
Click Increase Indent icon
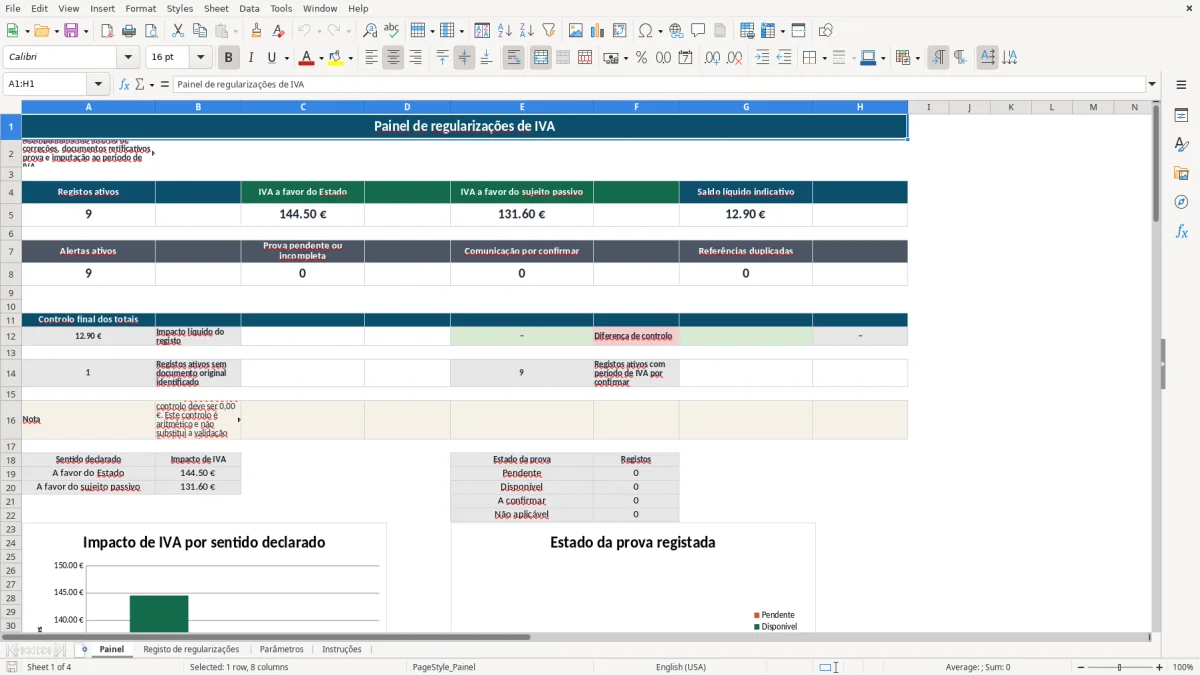(762, 58)
